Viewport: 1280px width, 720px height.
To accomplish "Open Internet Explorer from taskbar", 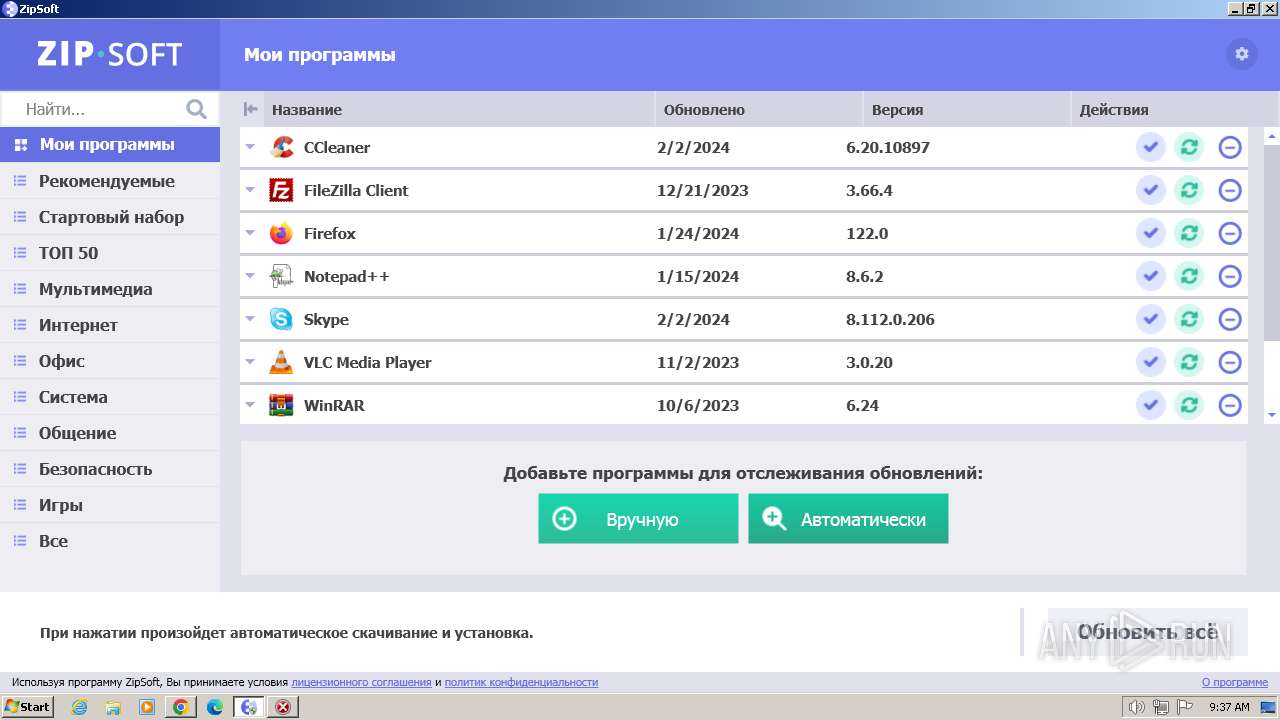I will click(79, 707).
